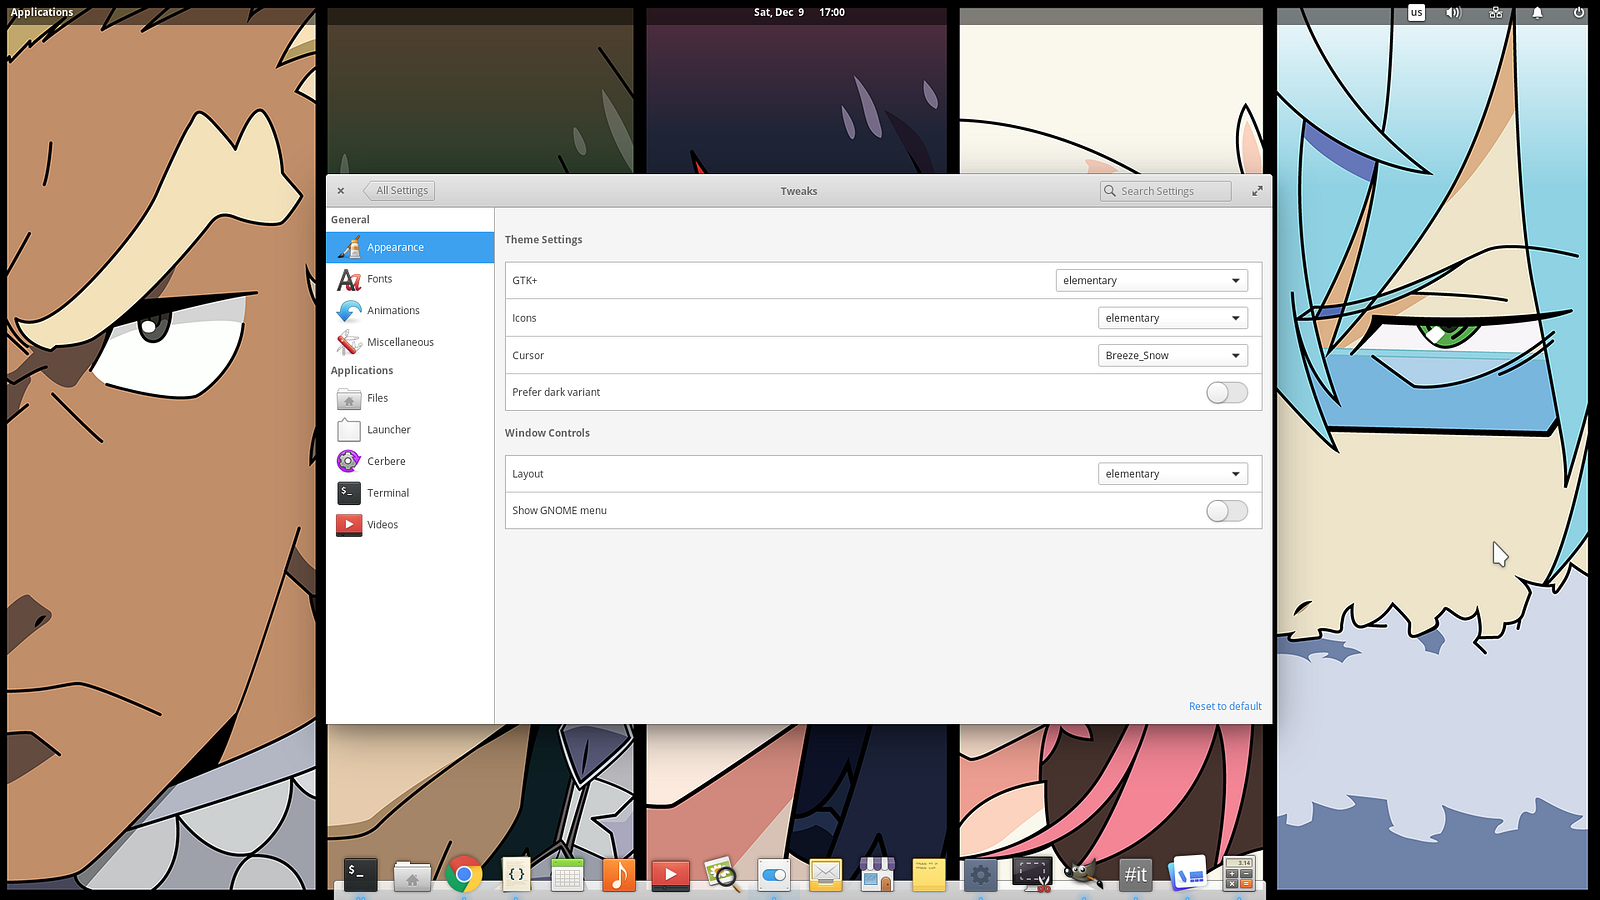Open the notifications bell indicator
Viewport: 1600px width, 900px height.
pos(1537,13)
